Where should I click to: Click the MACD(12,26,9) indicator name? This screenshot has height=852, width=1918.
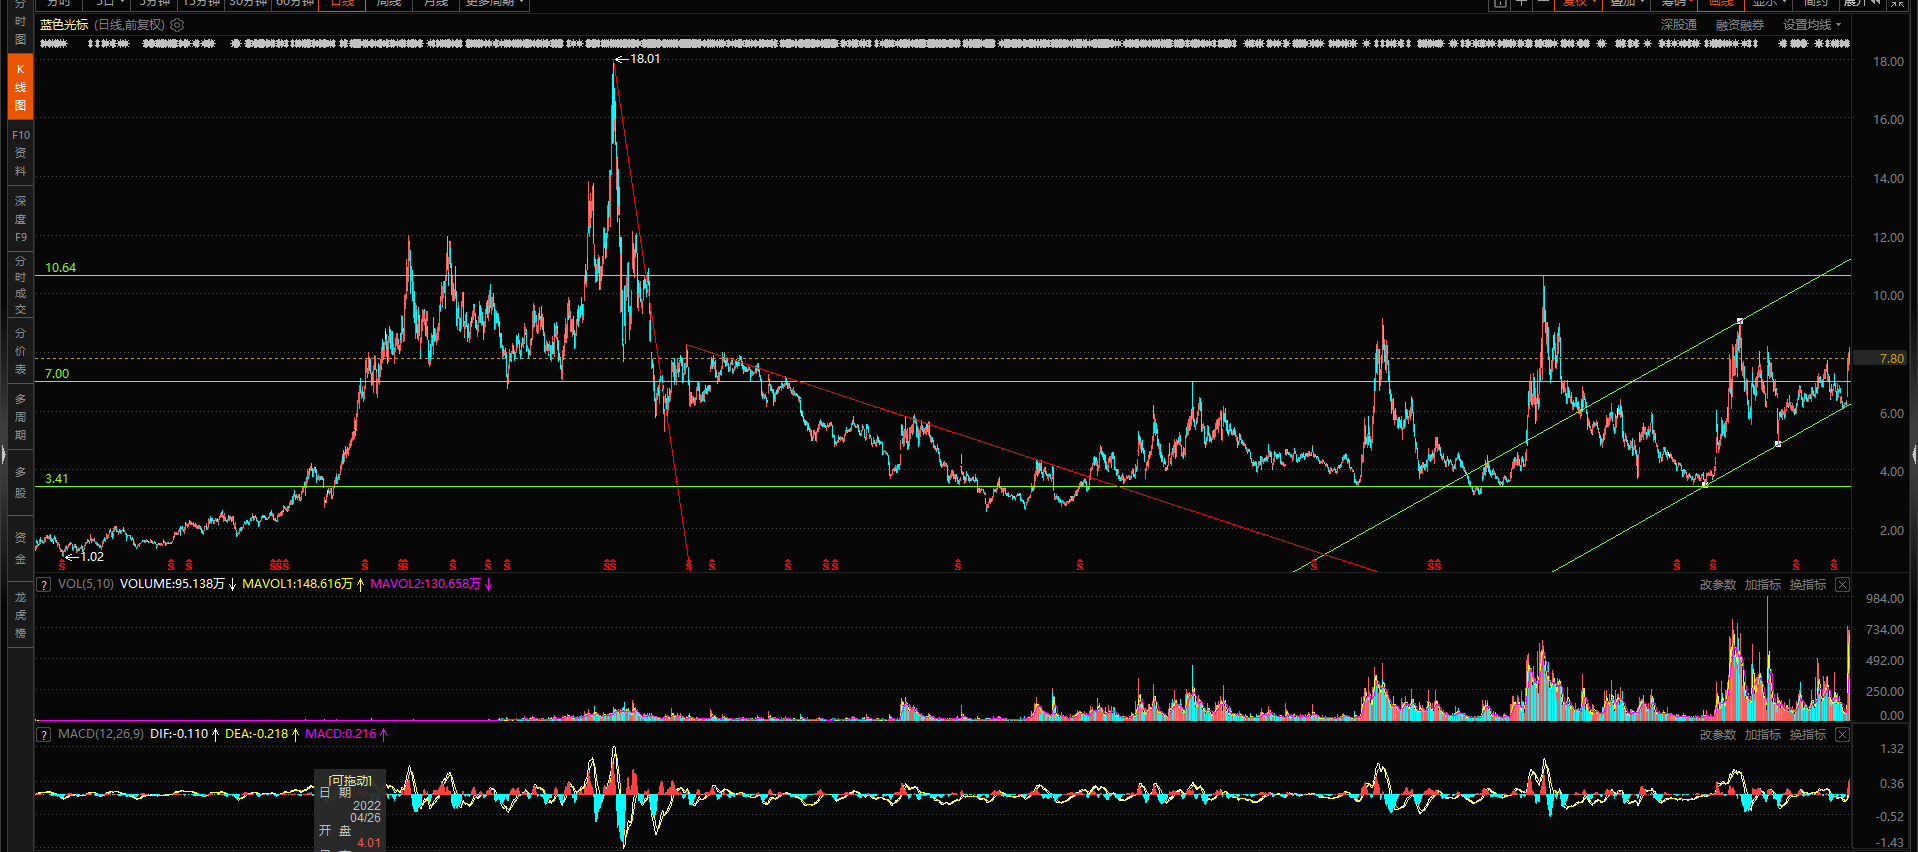(x=100, y=734)
